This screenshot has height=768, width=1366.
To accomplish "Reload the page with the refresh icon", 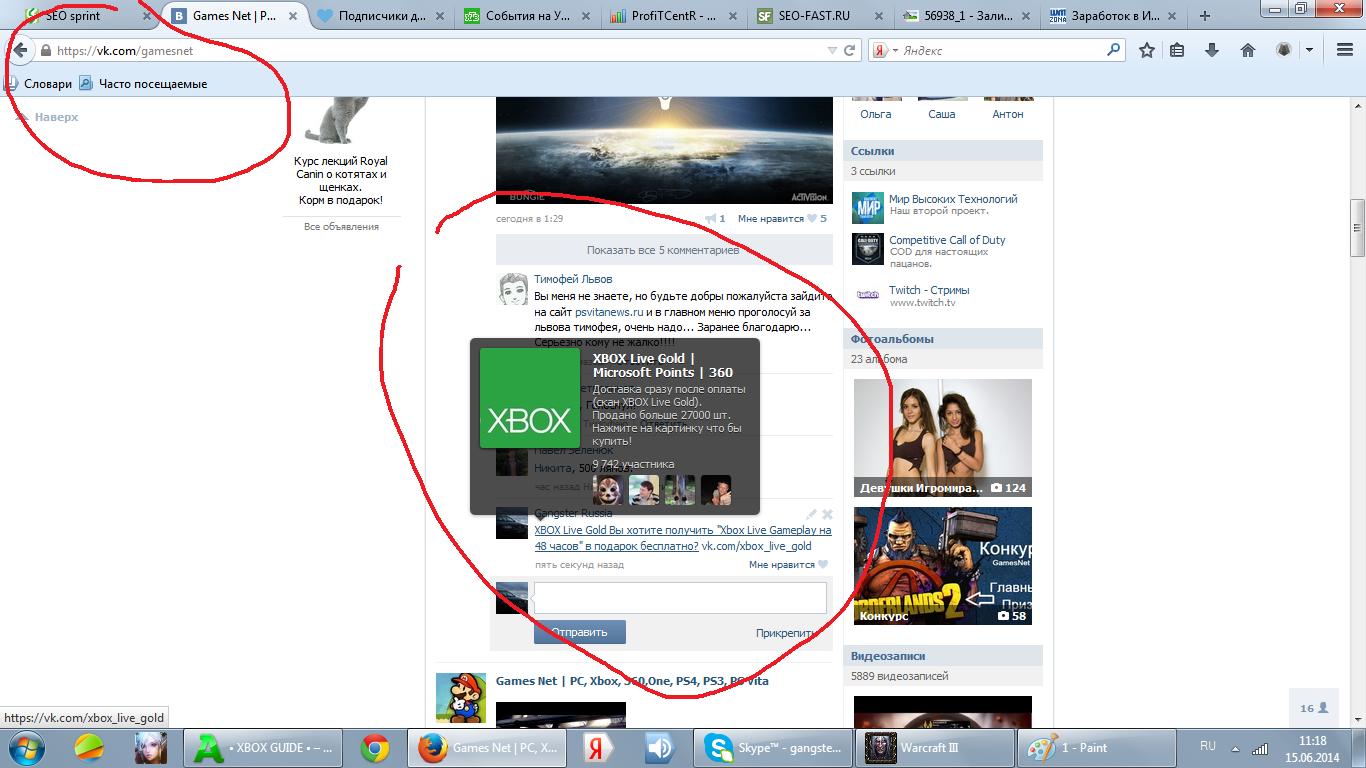I will coord(850,50).
